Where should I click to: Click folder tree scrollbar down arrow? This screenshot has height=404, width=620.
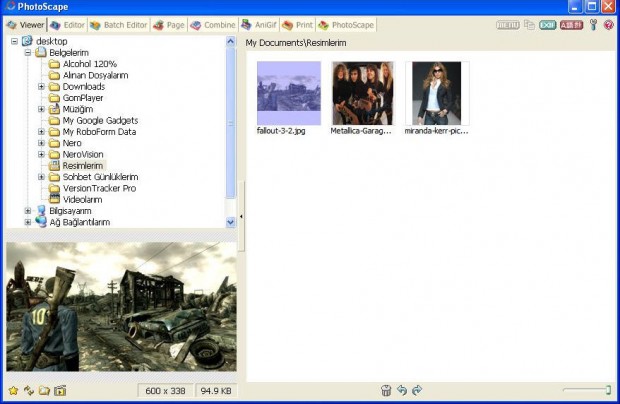[231, 223]
